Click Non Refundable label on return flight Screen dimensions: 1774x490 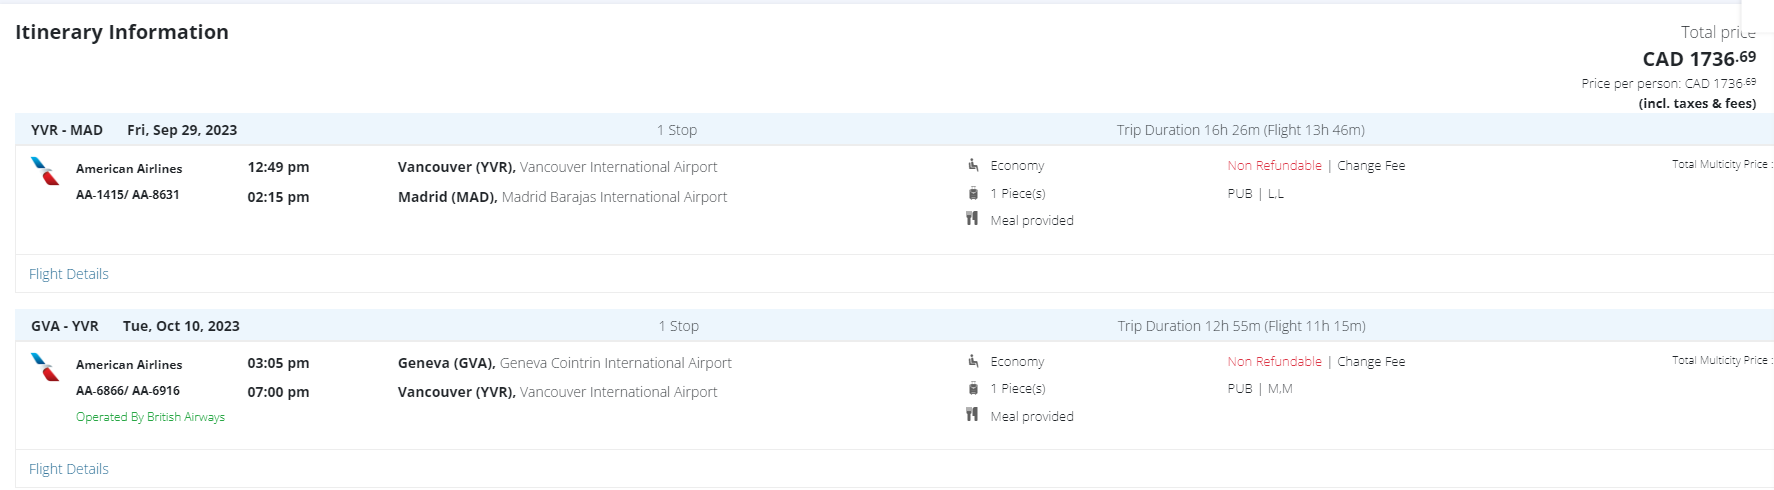(1274, 362)
